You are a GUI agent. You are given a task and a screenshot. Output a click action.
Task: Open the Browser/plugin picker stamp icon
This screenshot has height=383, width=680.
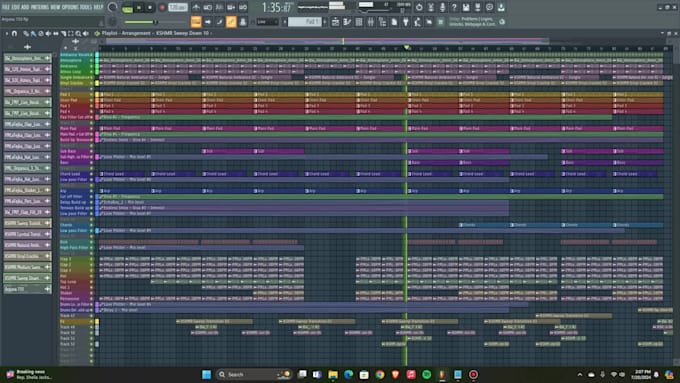click(243, 22)
